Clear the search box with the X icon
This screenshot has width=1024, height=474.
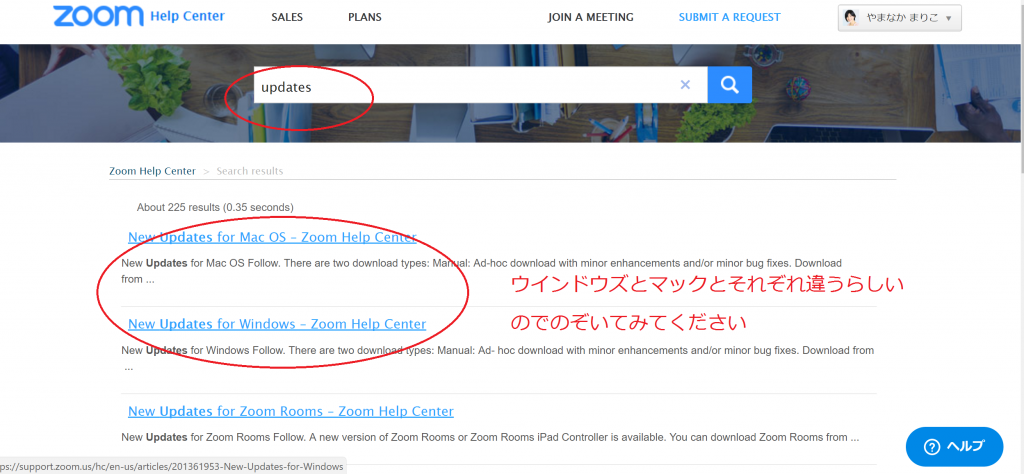[685, 85]
